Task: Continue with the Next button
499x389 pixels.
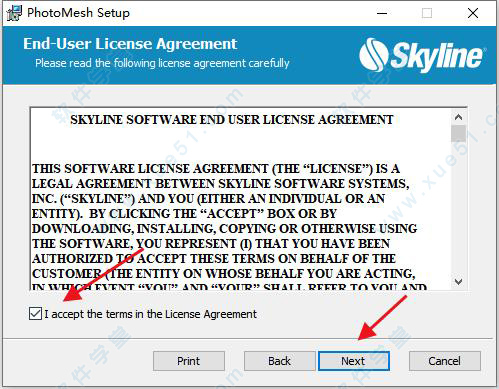Action: (354, 361)
